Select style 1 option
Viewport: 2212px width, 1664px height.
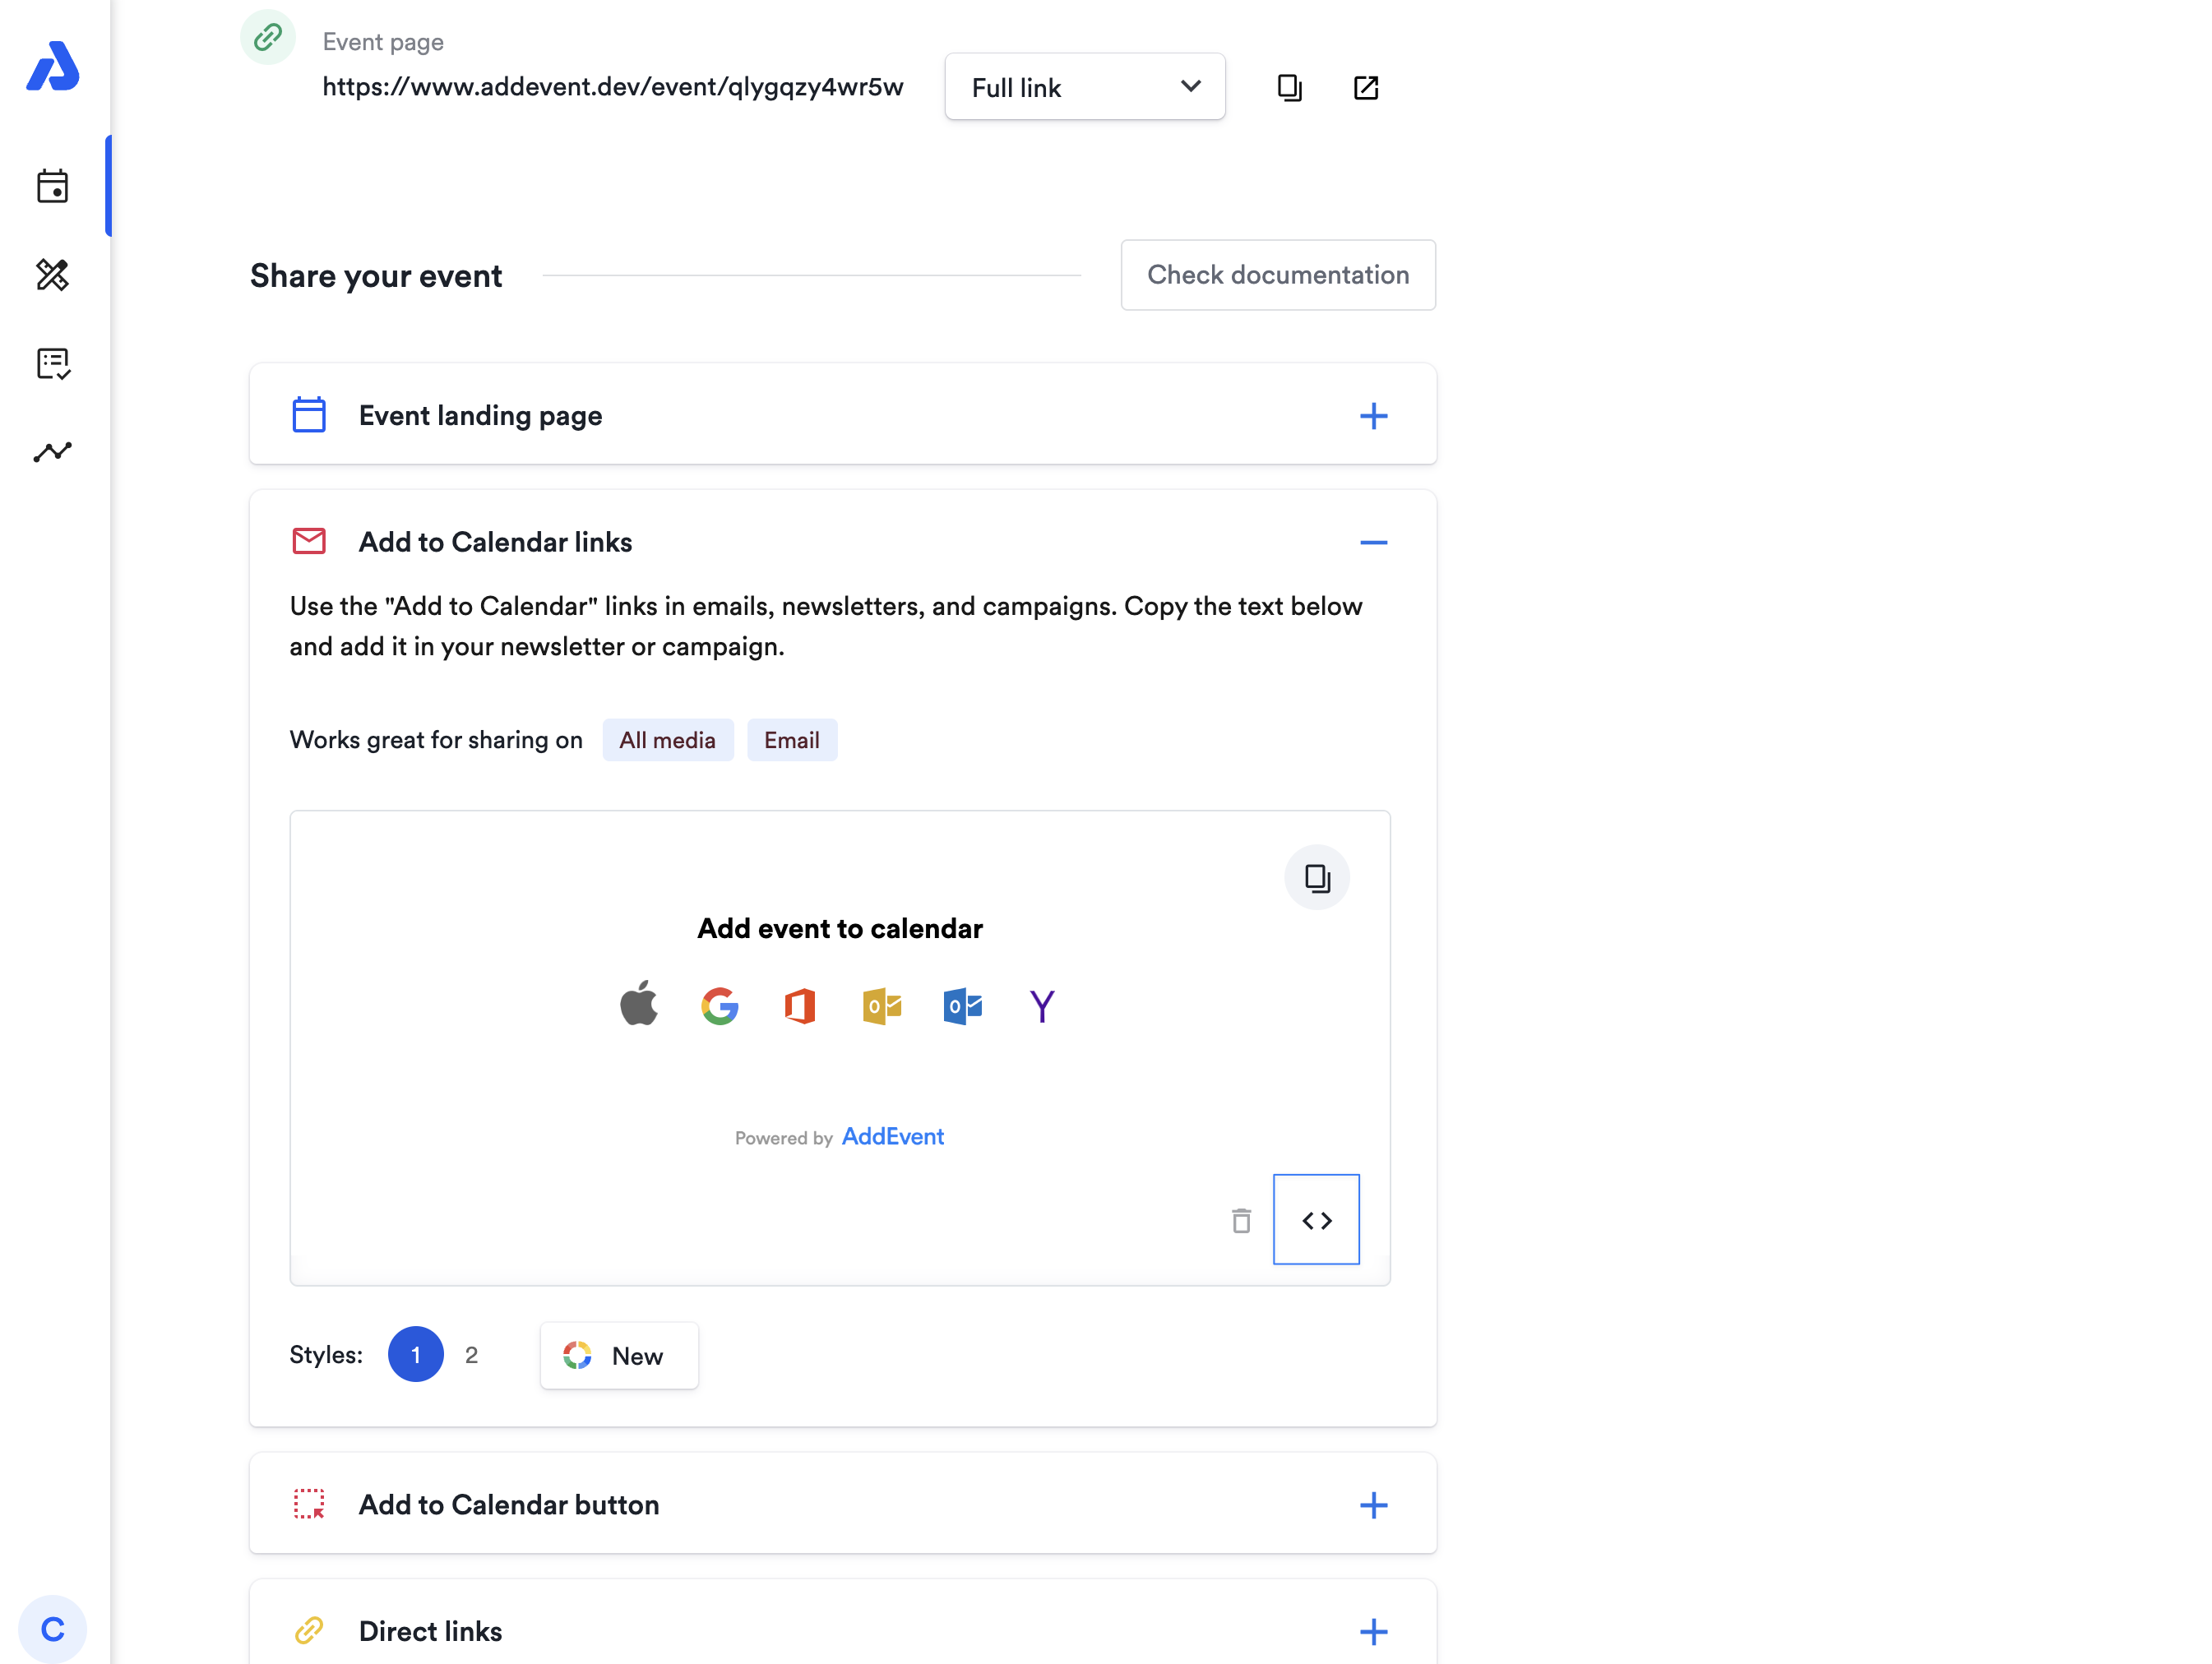(x=415, y=1355)
